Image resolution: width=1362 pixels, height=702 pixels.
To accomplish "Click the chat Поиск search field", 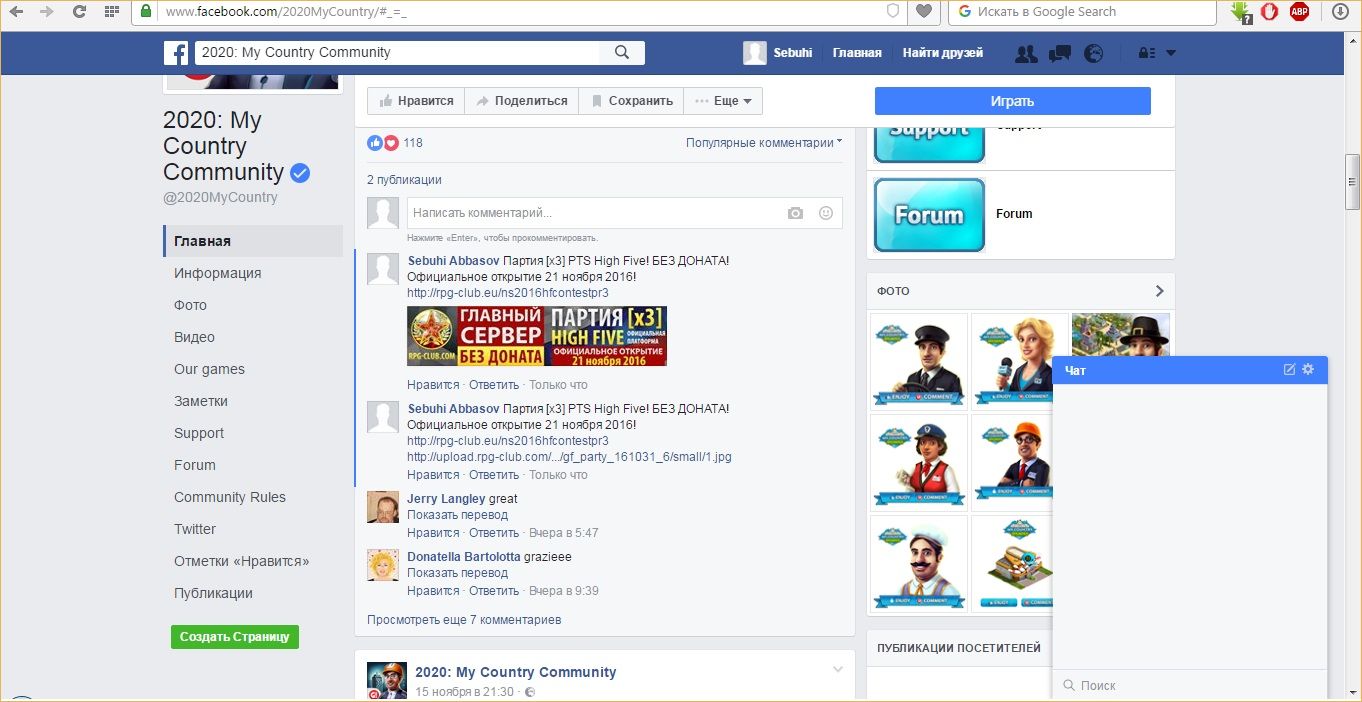I will 1190,685.
